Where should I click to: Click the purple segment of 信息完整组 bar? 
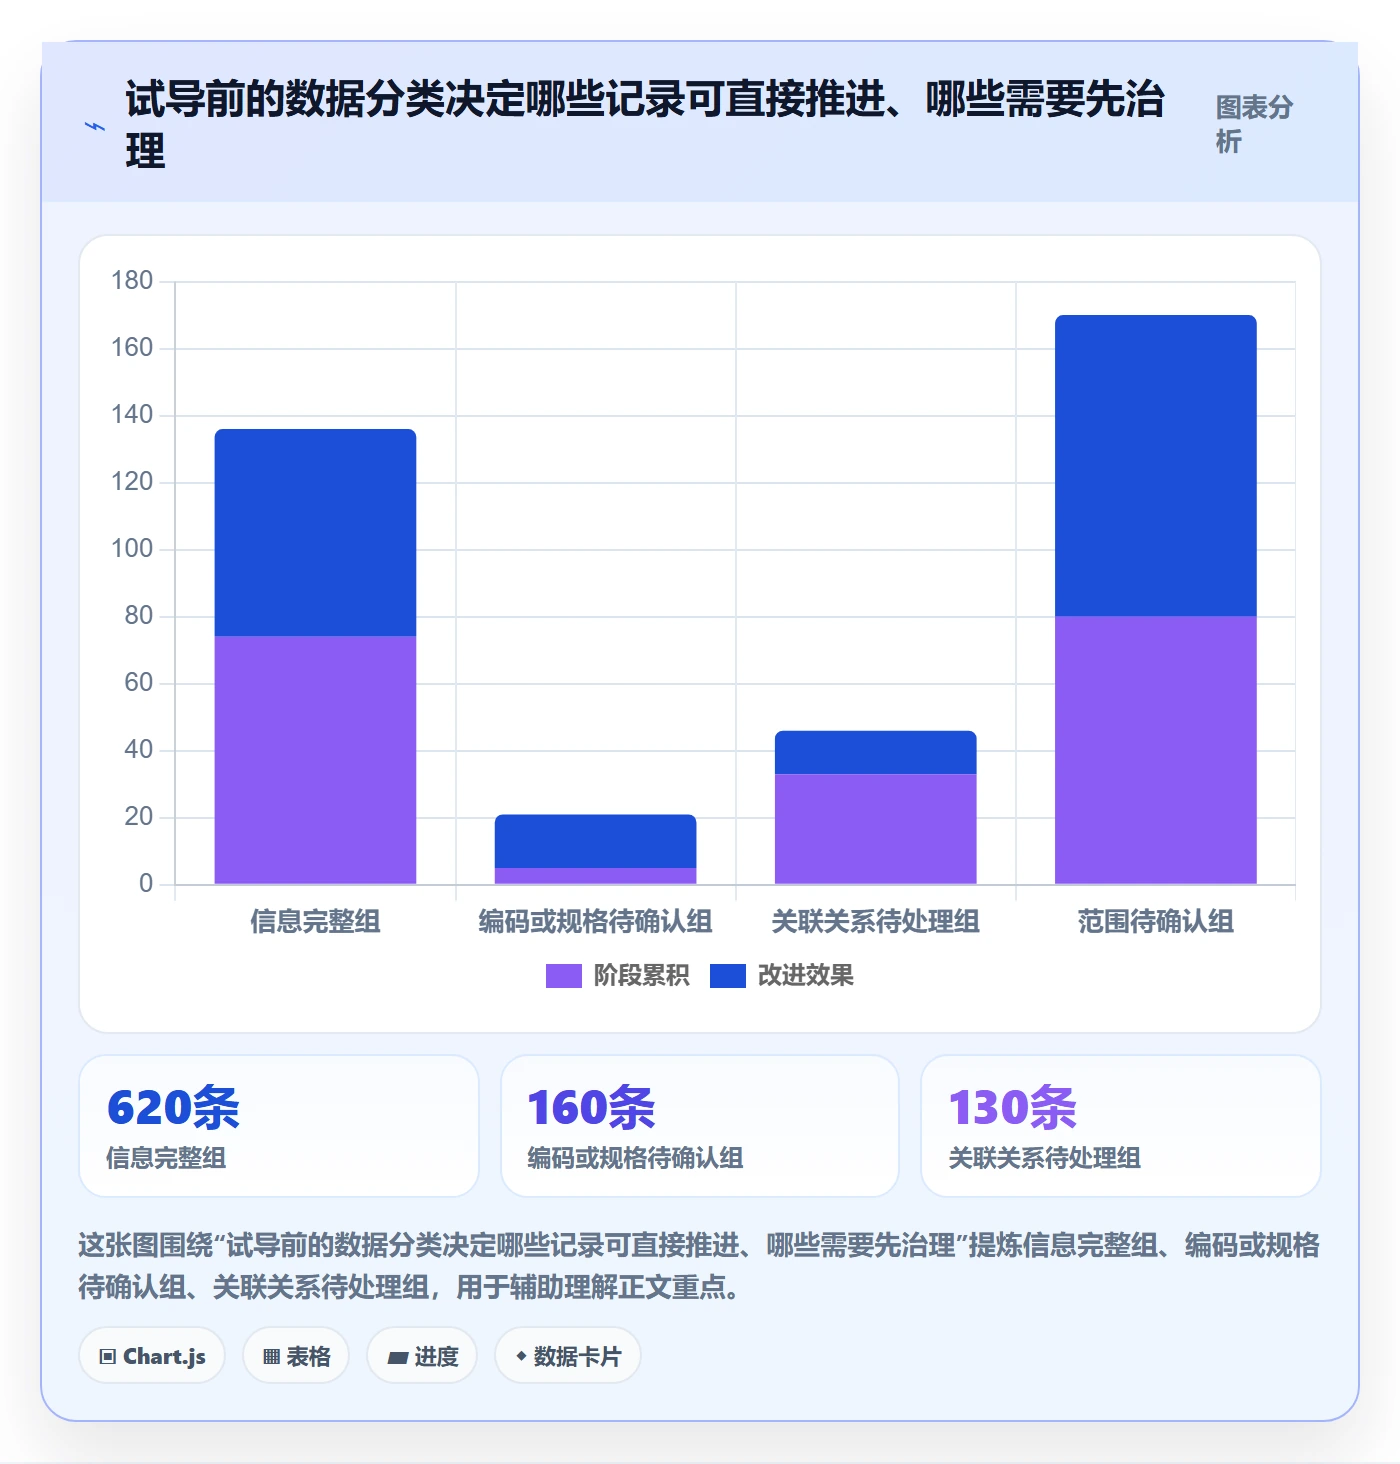pyautogui.click(x=315, y=760)
